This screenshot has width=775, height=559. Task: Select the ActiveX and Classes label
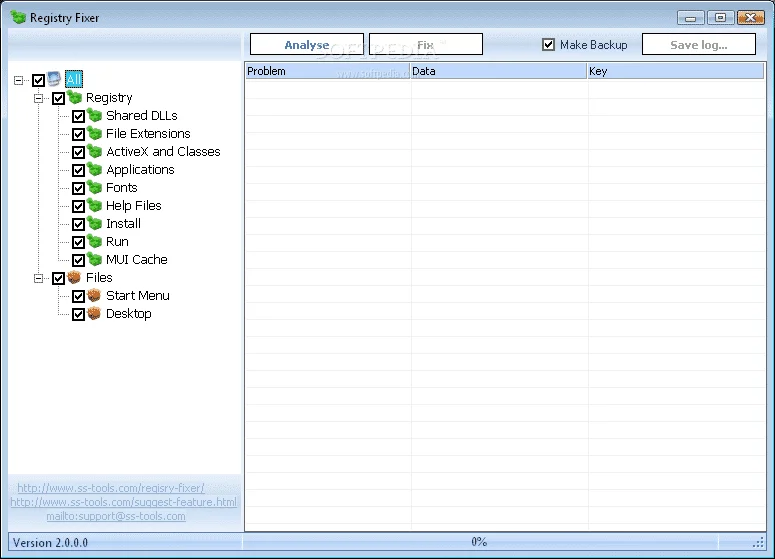coord(163,152)
